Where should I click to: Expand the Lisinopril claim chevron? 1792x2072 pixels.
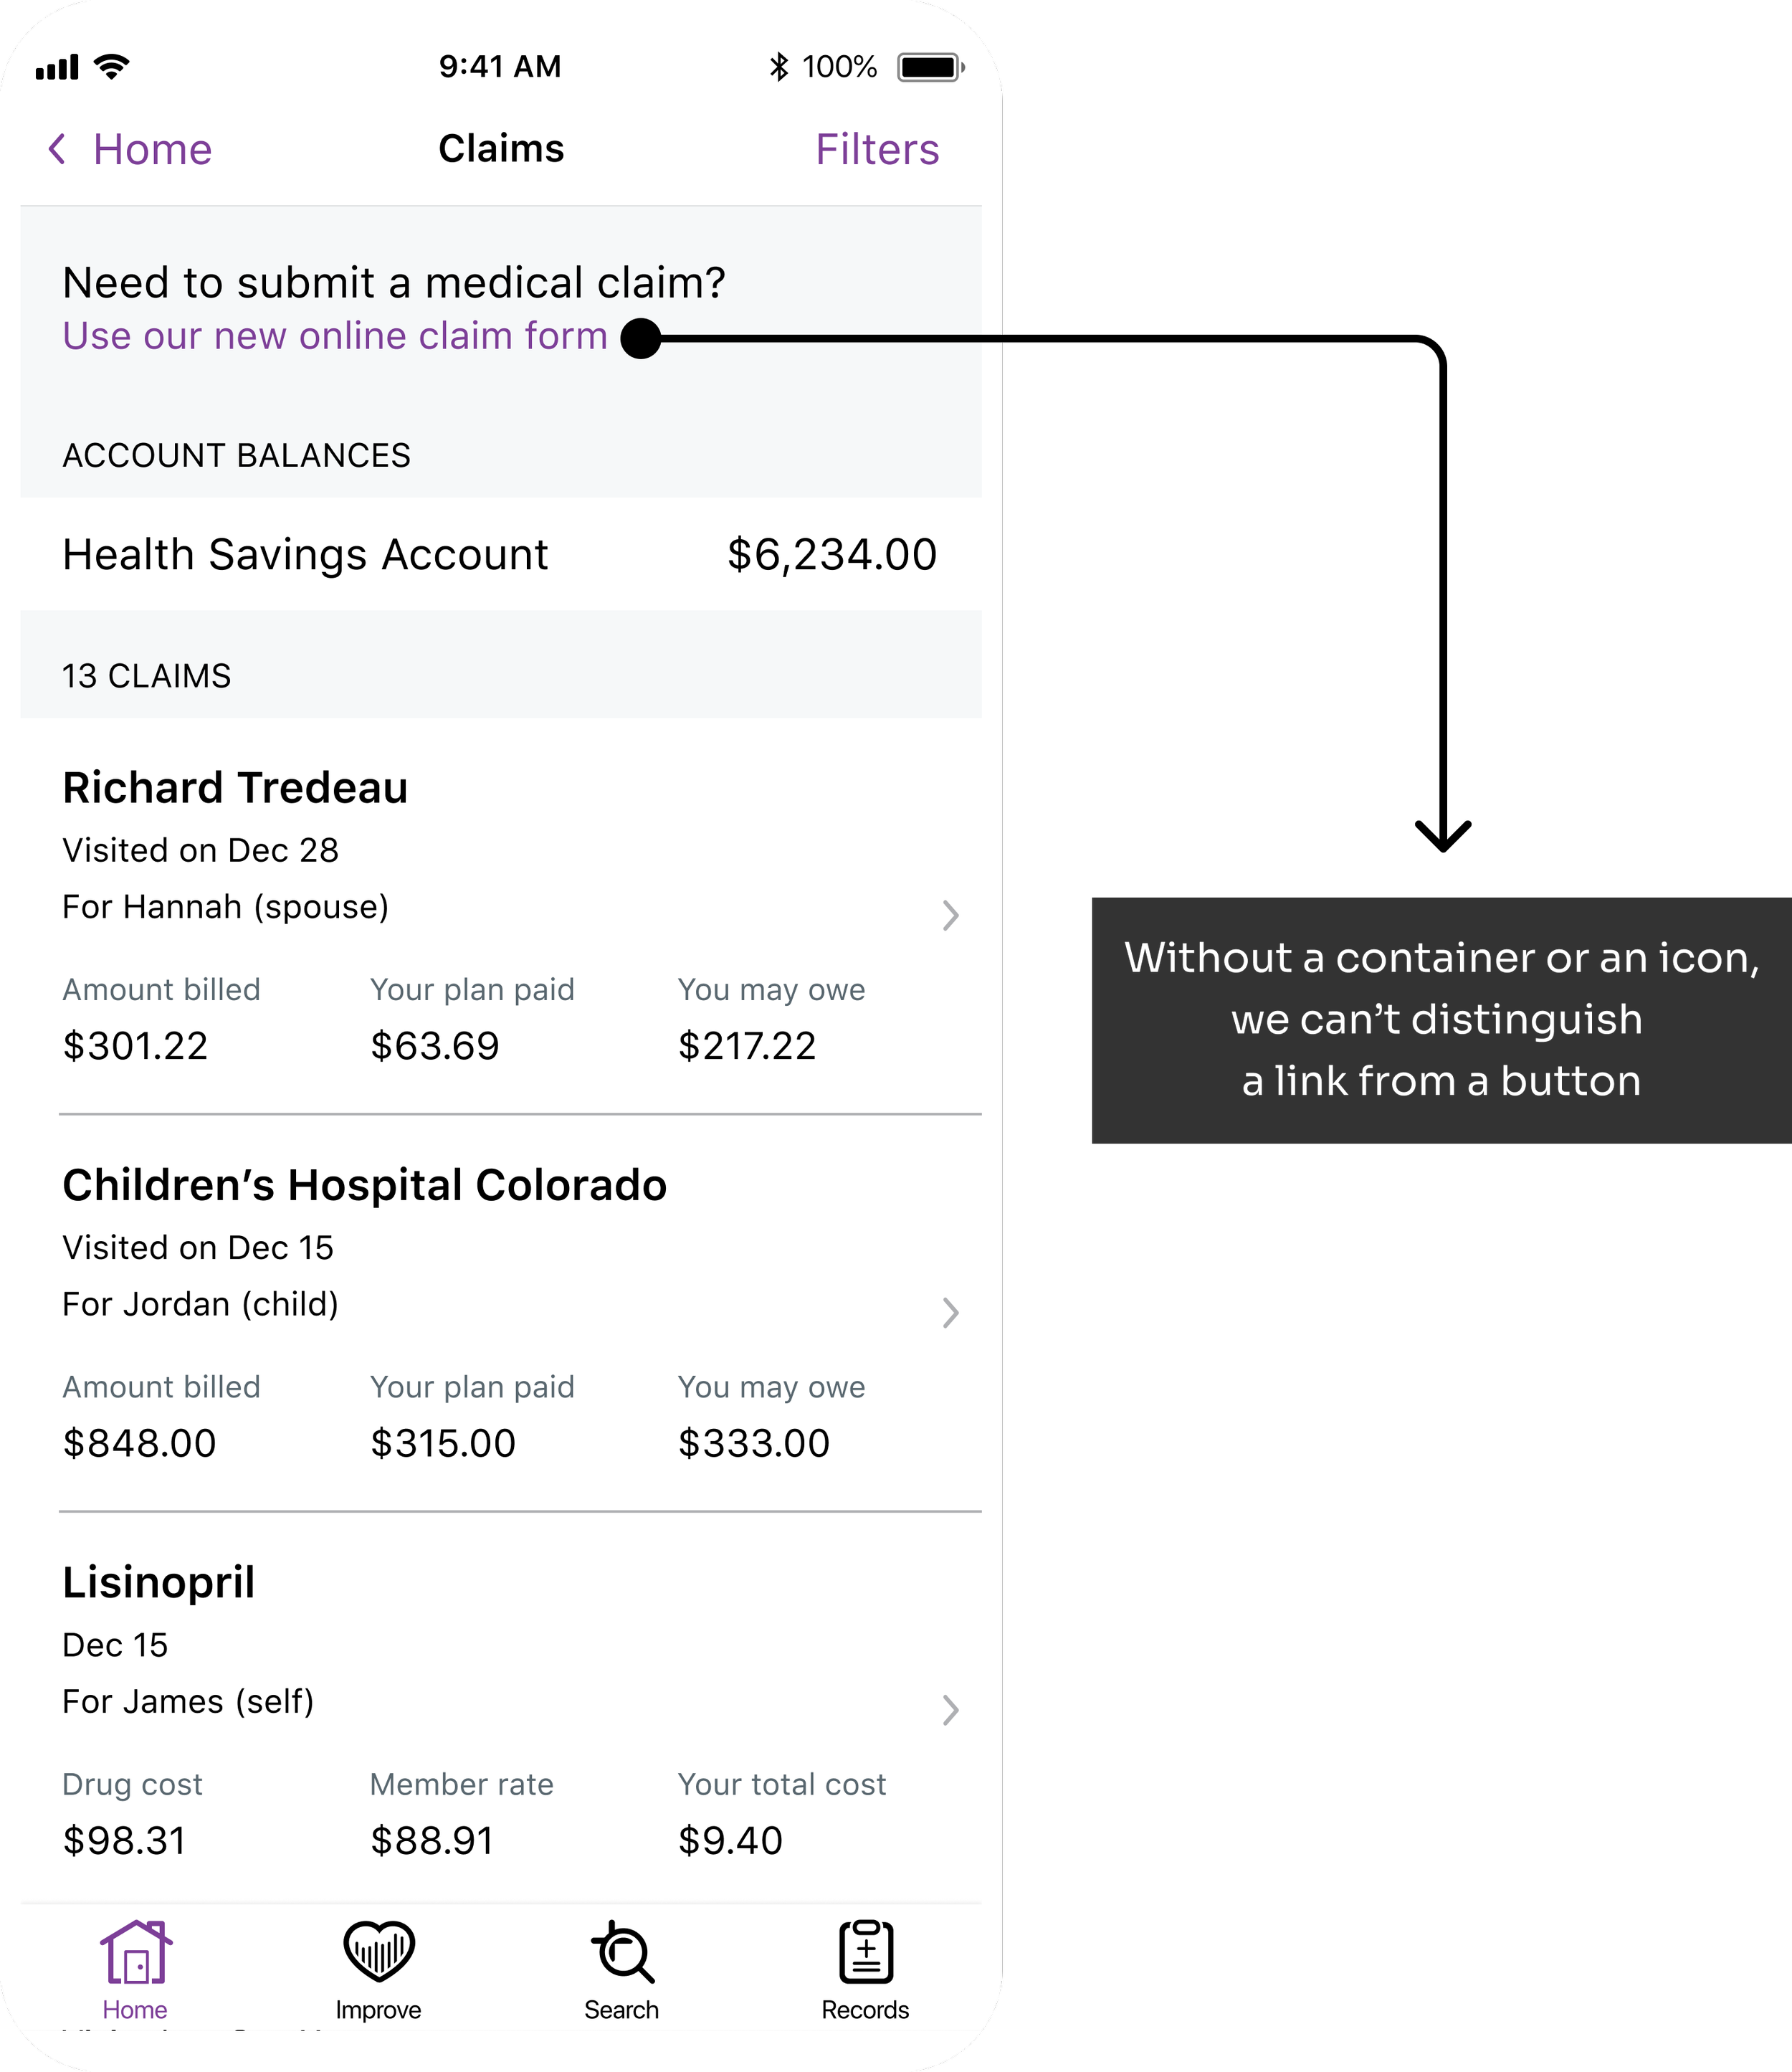pos(950,1710)
